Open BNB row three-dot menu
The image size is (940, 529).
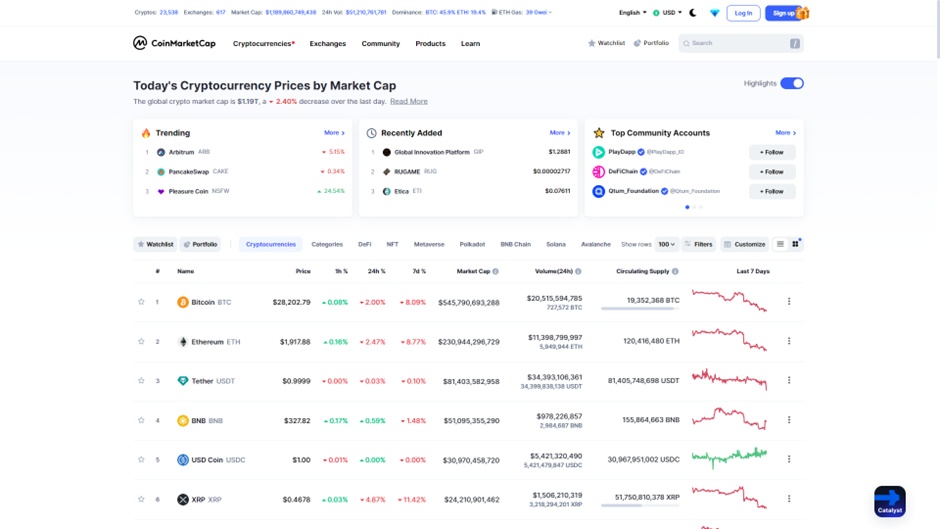(x=789, y=420)
